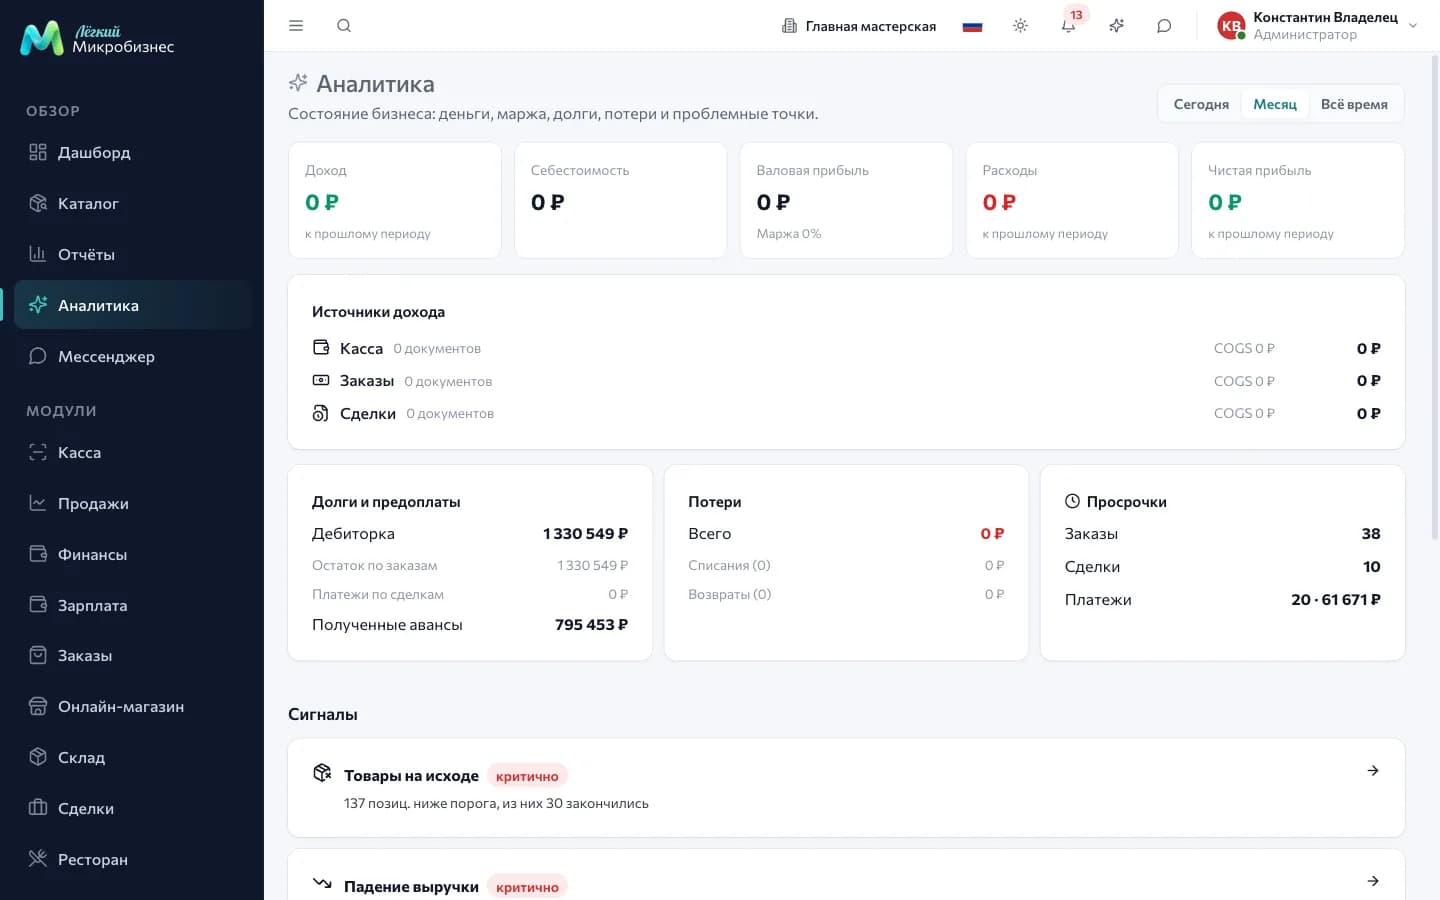This screenshot has width=1440, height=900.
Task: Click the критично badge on Товары на исходе
Action: pyautogui.click(x=527, y=776)
